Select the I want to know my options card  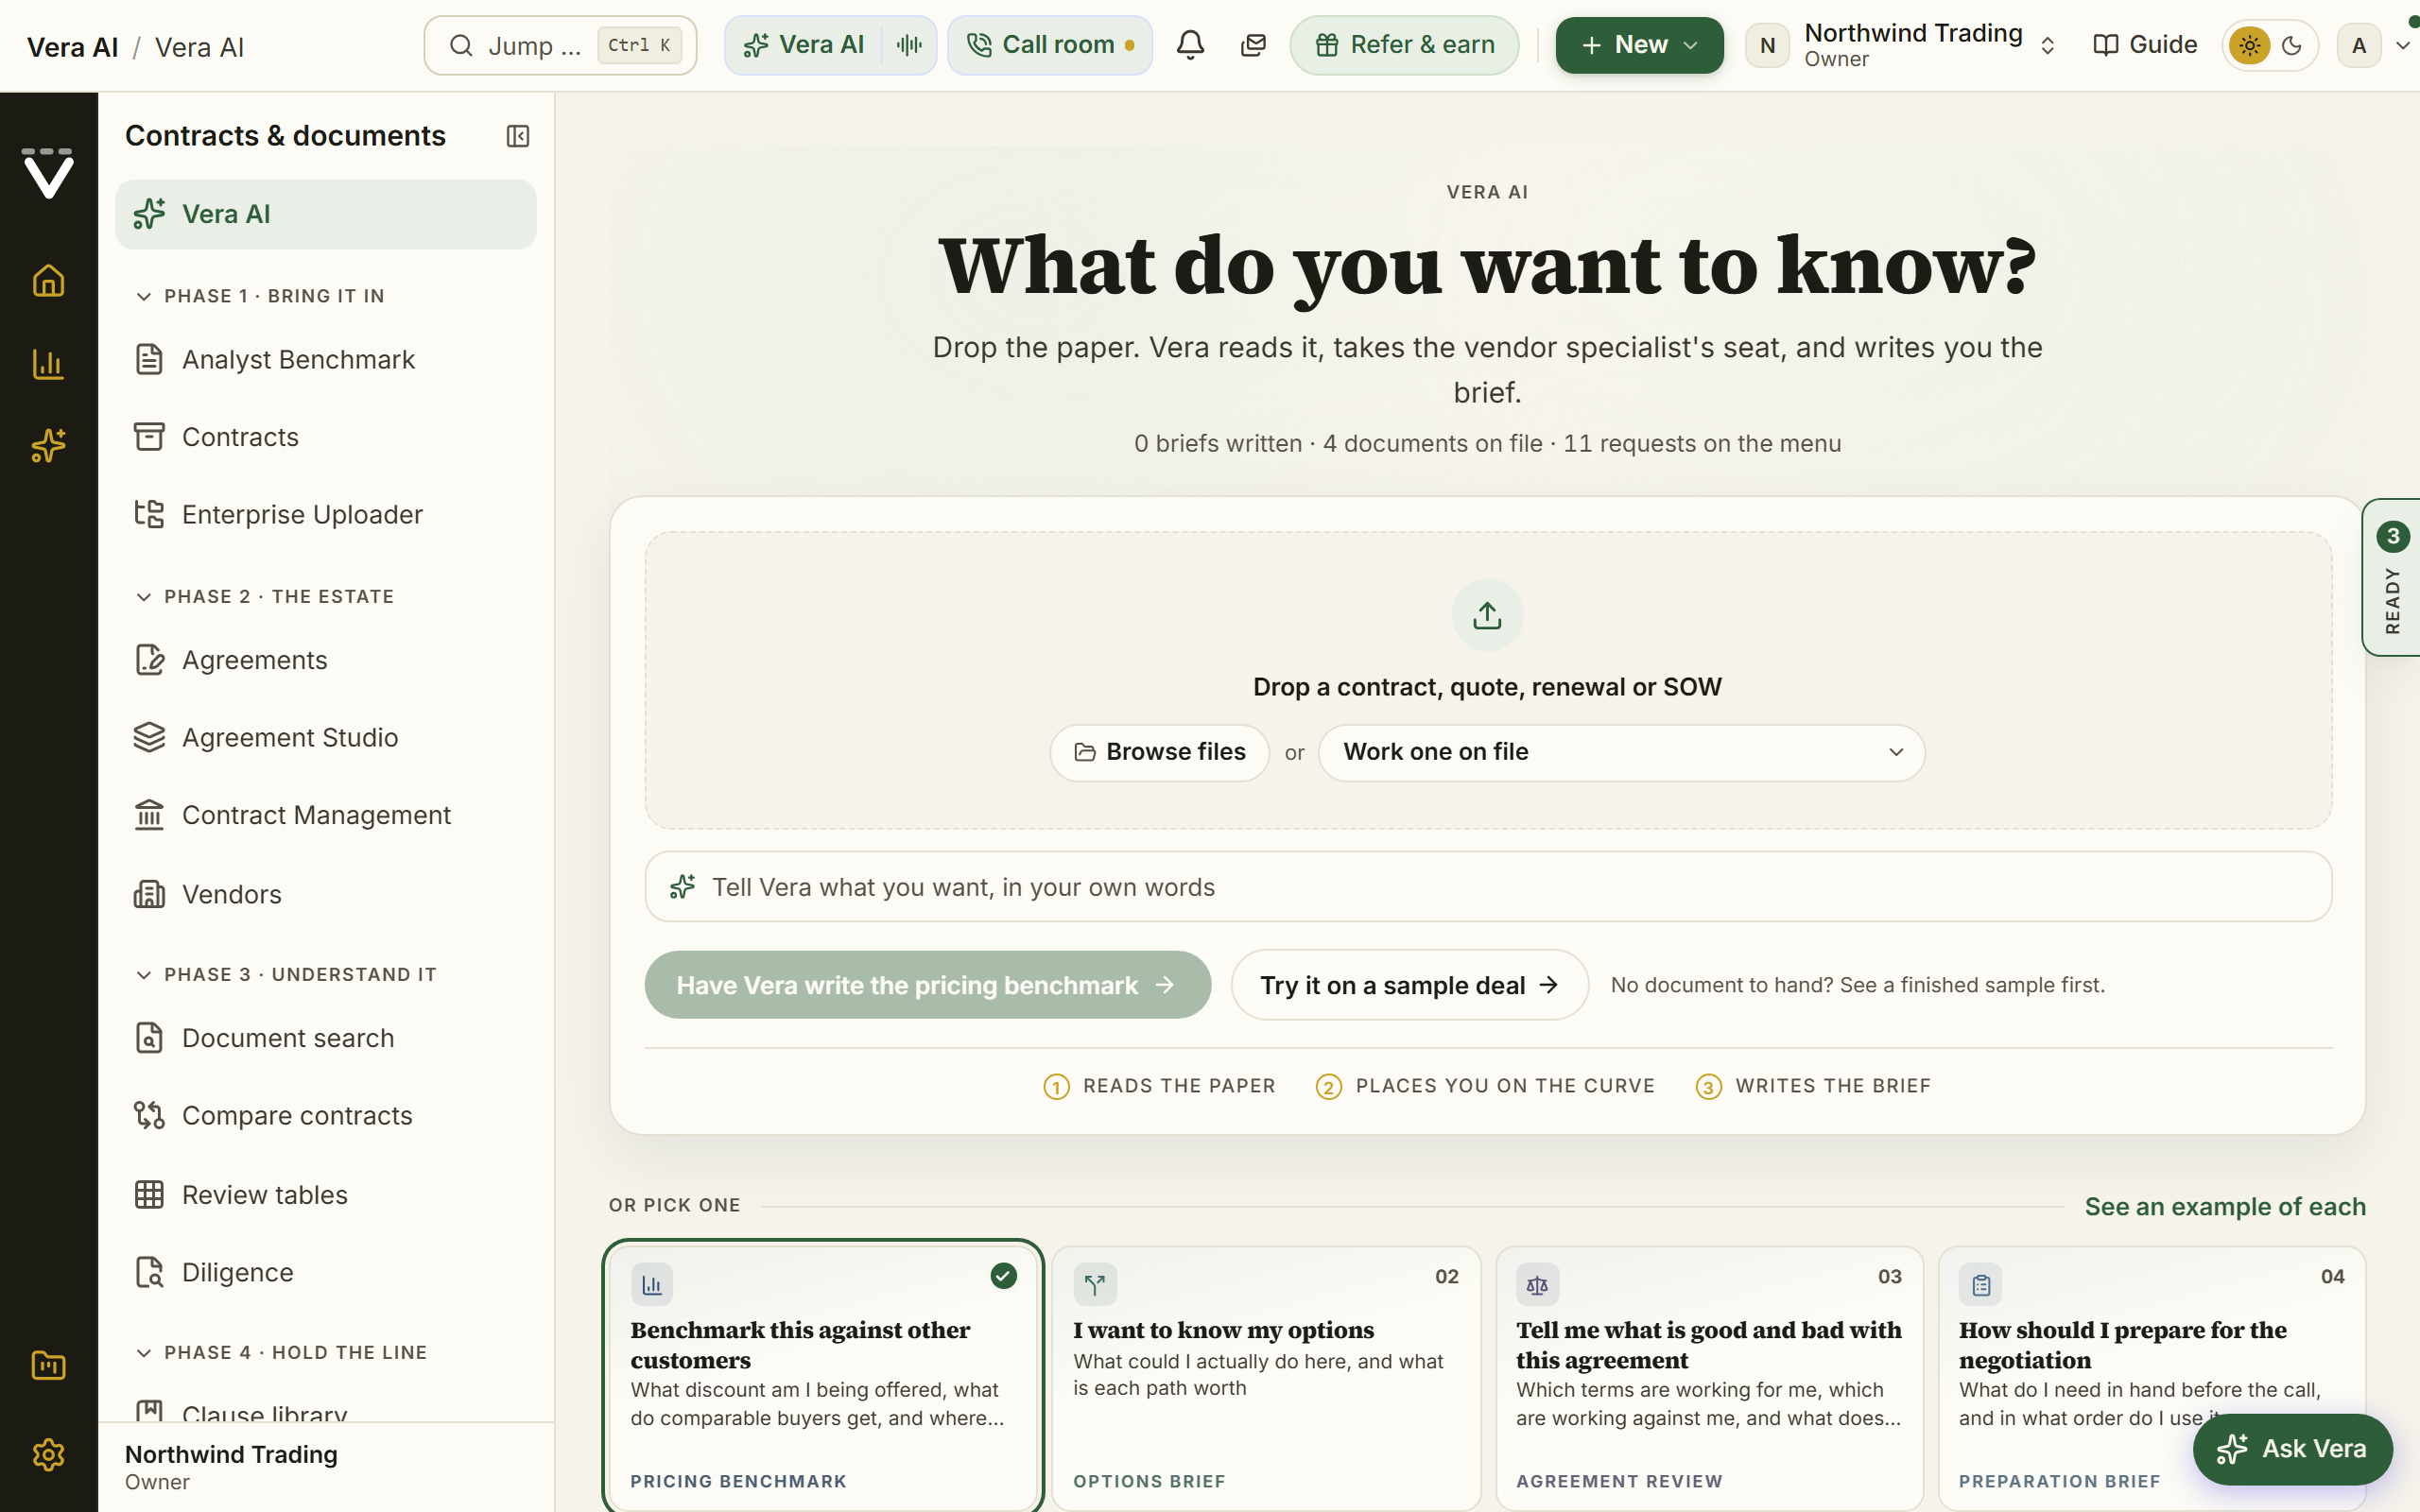click(1266, 1377)
